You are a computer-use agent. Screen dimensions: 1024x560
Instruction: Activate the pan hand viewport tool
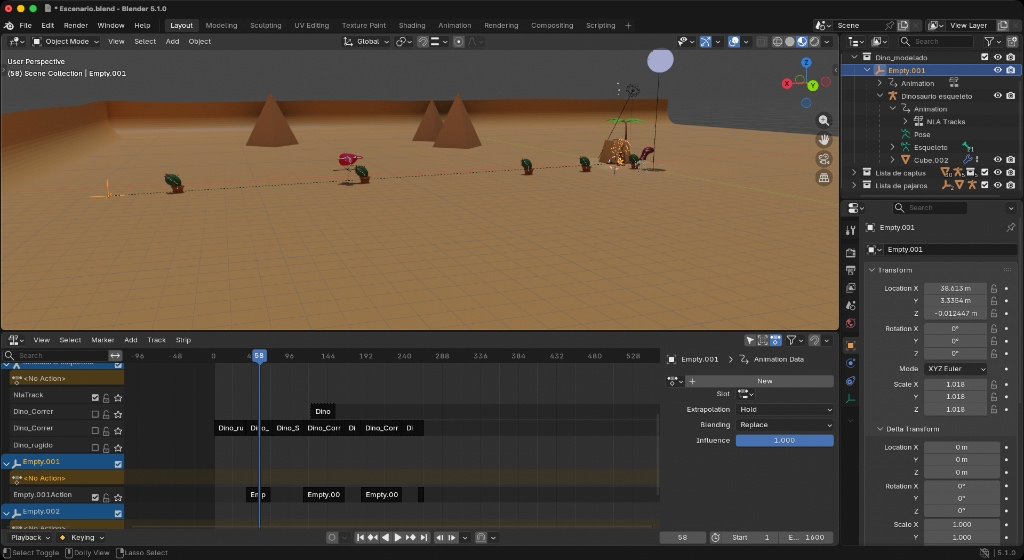pyautogui.click(x=824, y=139)
